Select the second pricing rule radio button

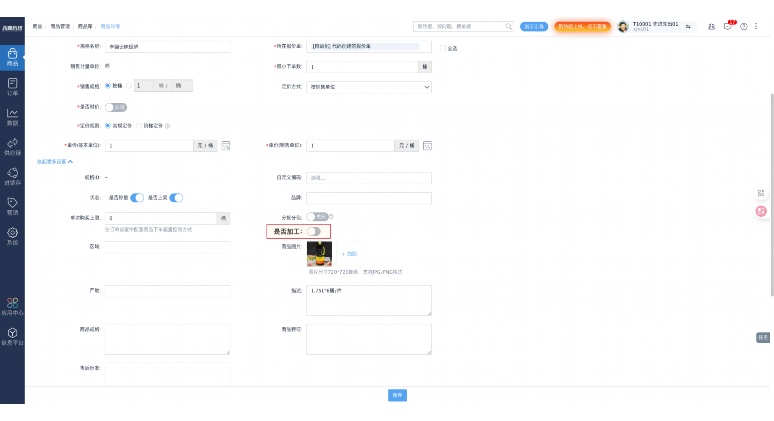[139, 126]
